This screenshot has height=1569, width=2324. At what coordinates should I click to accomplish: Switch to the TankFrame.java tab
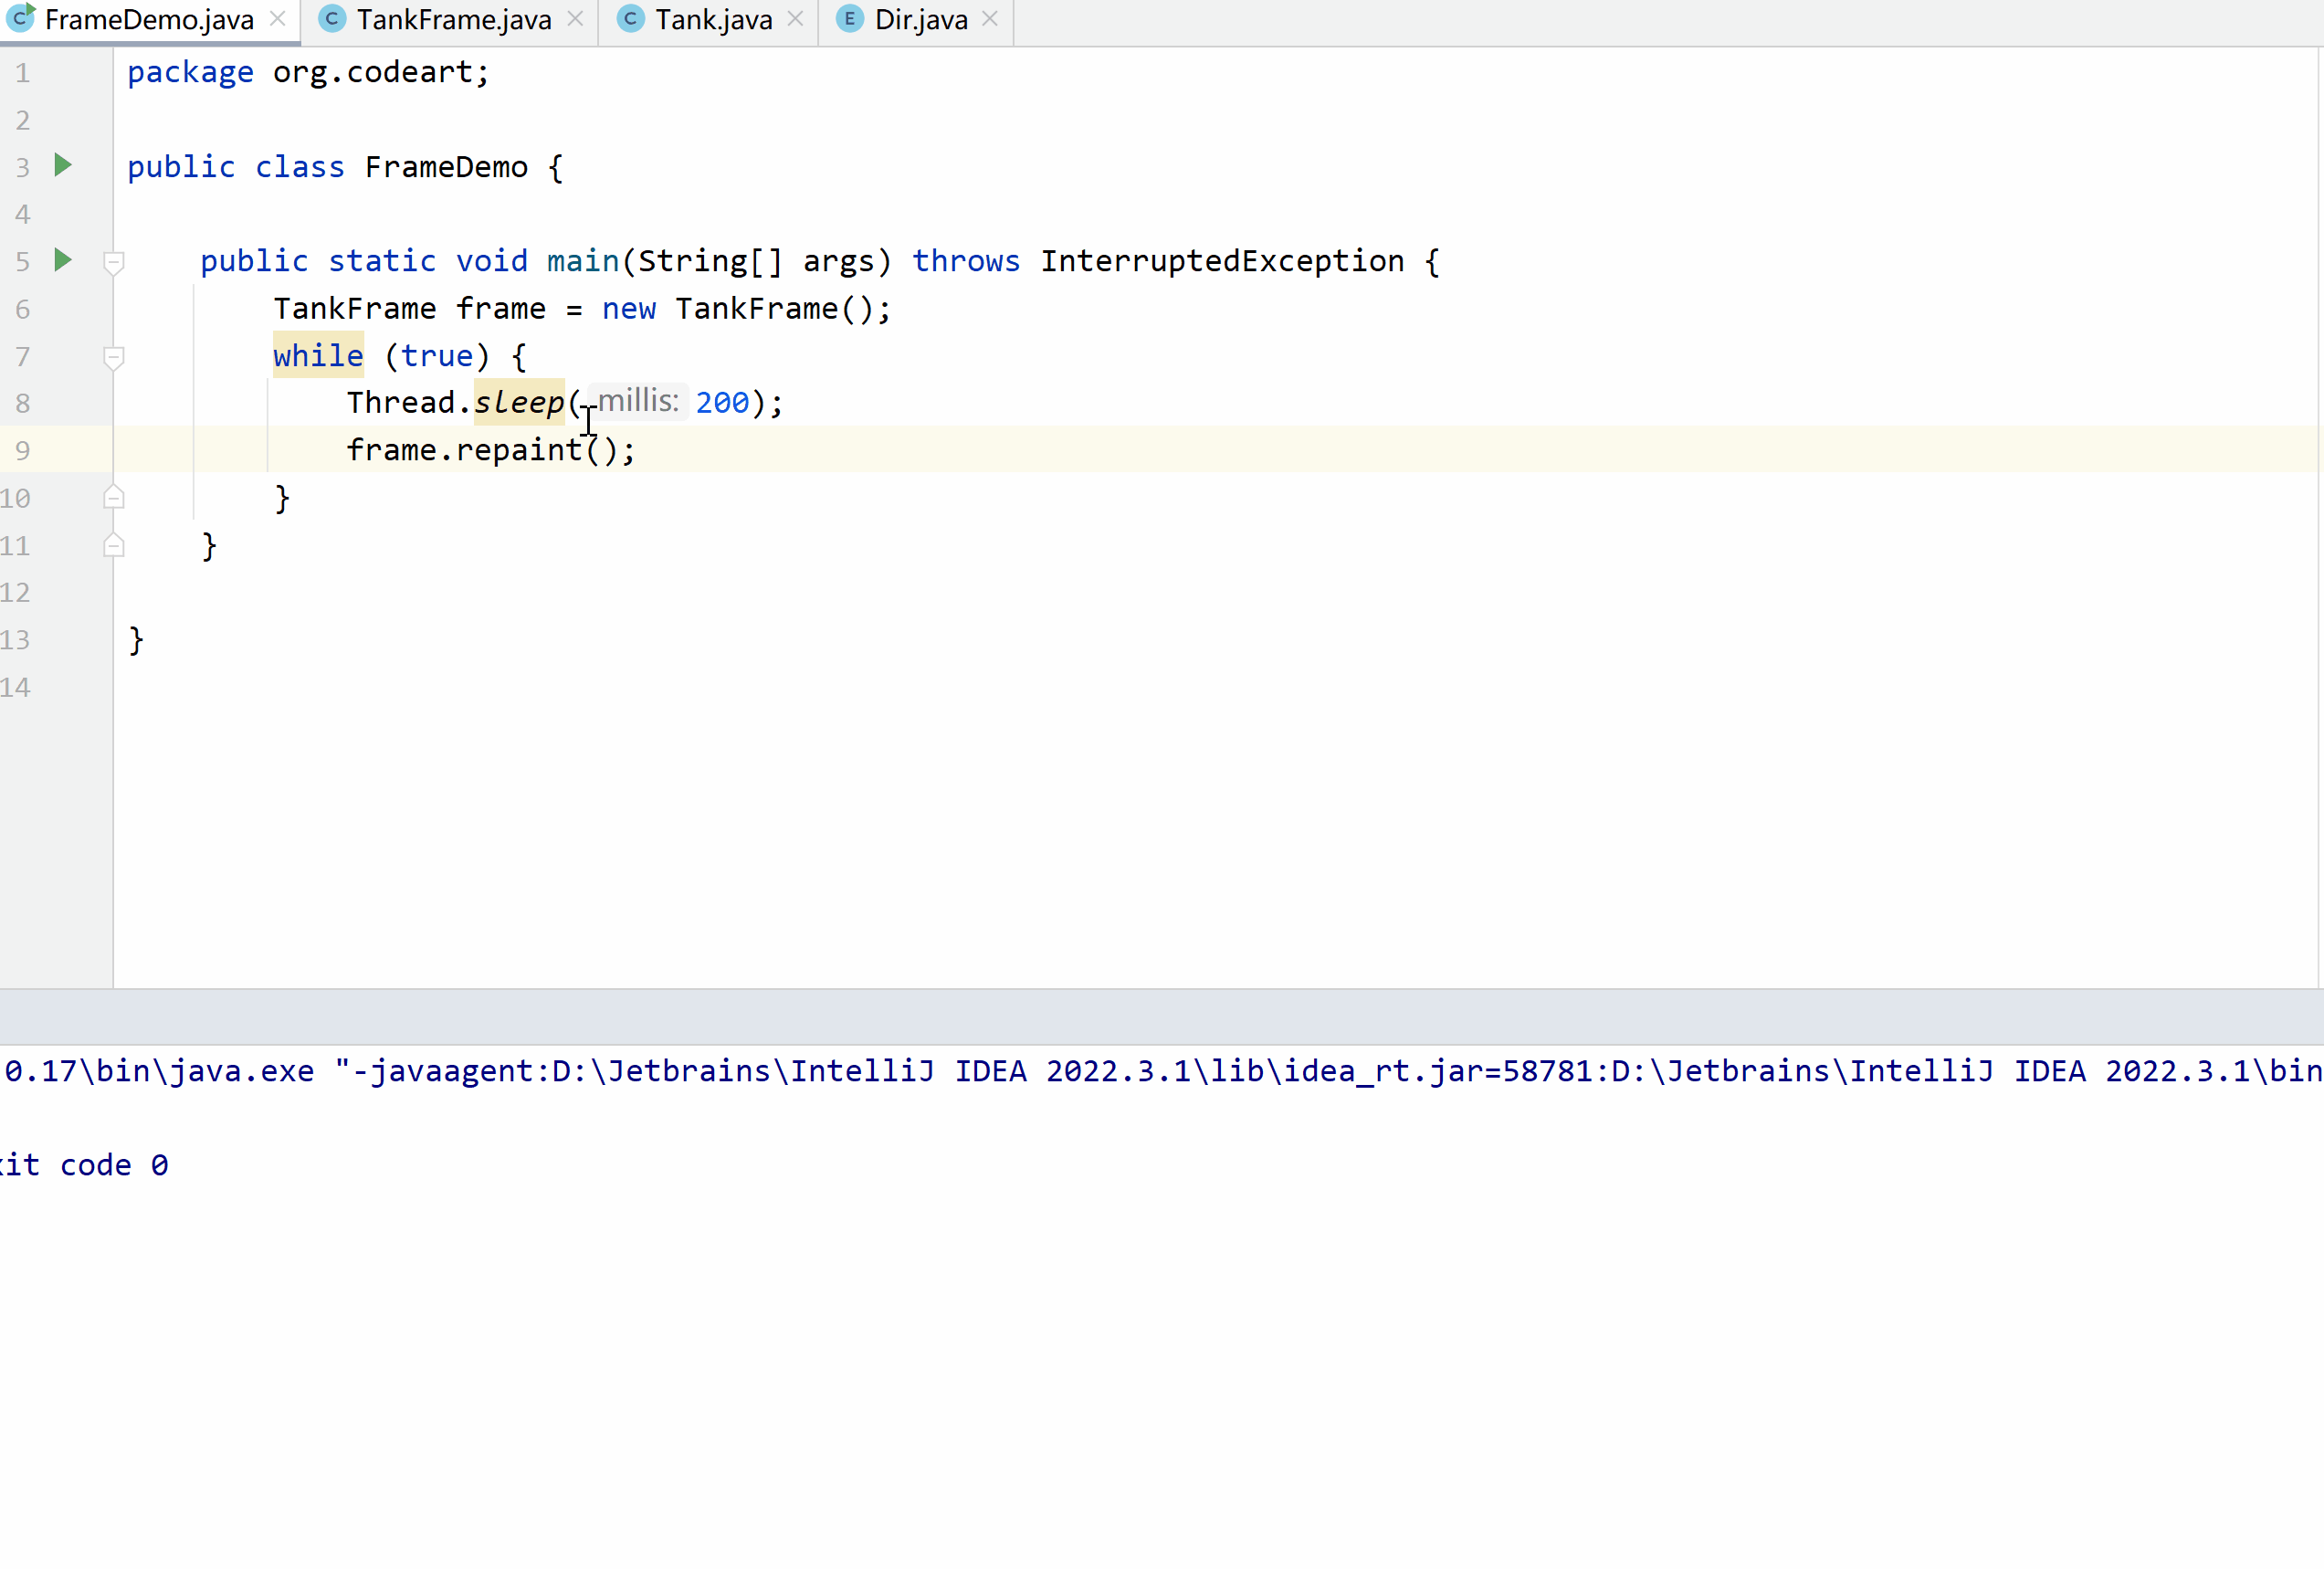point(453,20)
